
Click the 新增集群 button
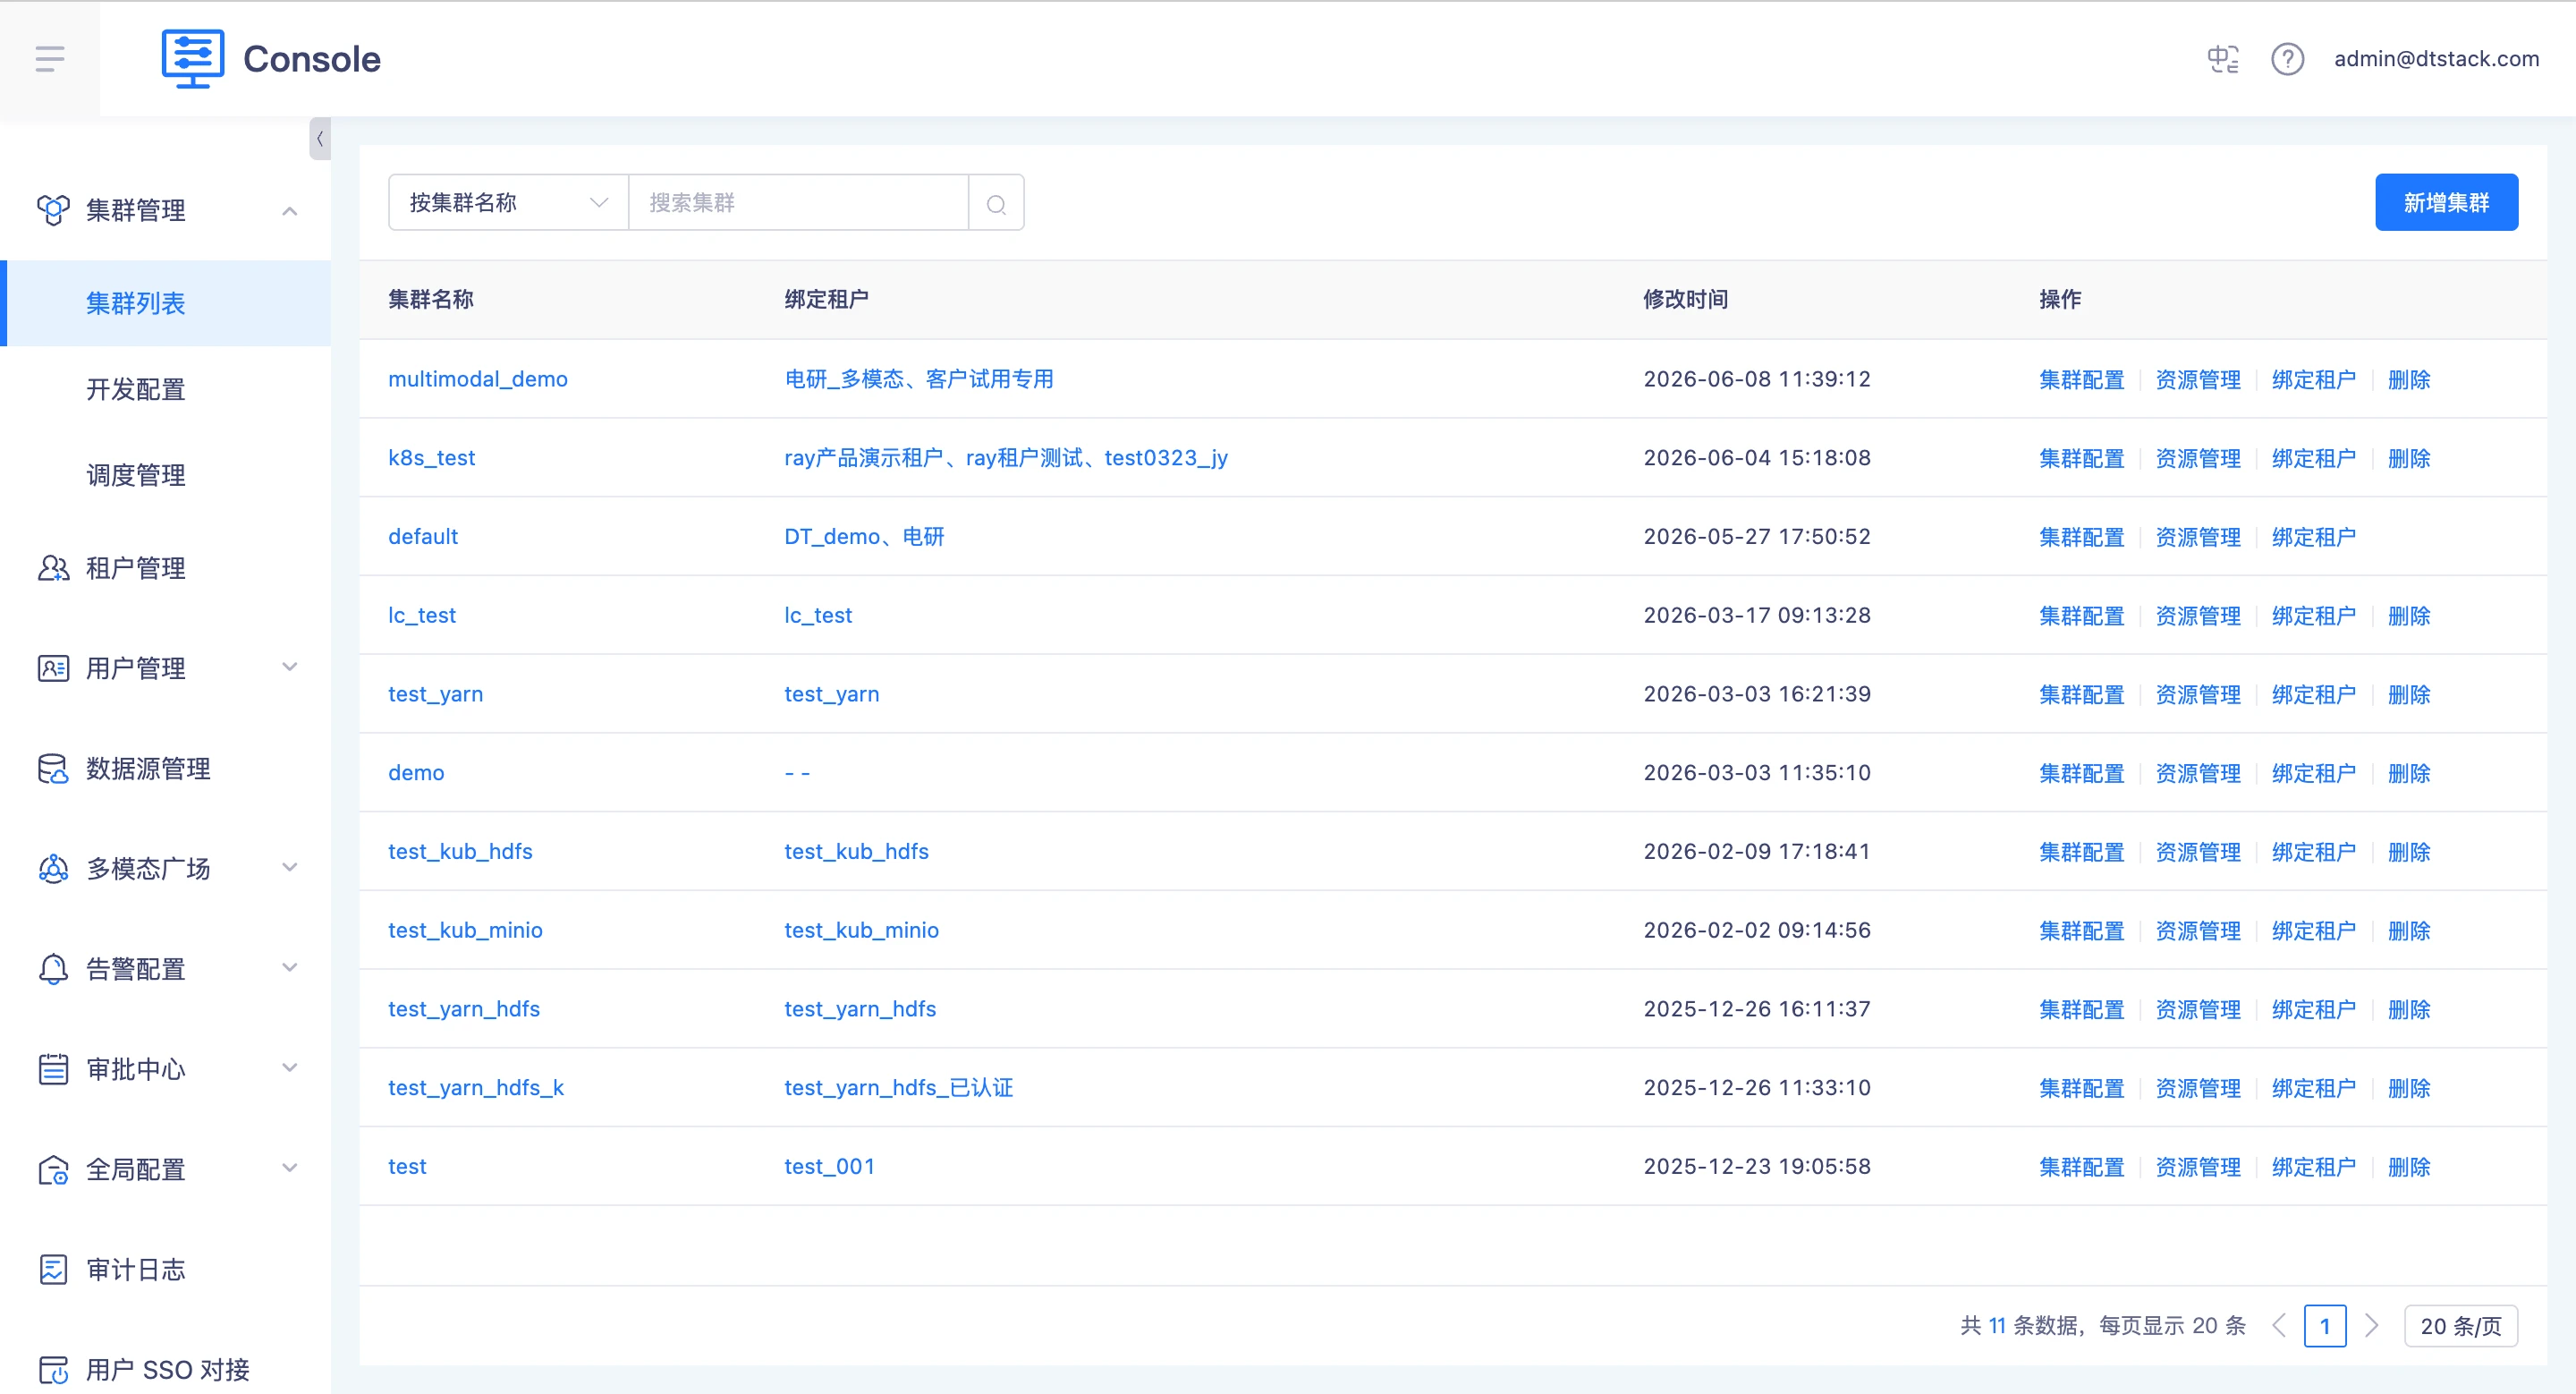tap(2446, 203)
